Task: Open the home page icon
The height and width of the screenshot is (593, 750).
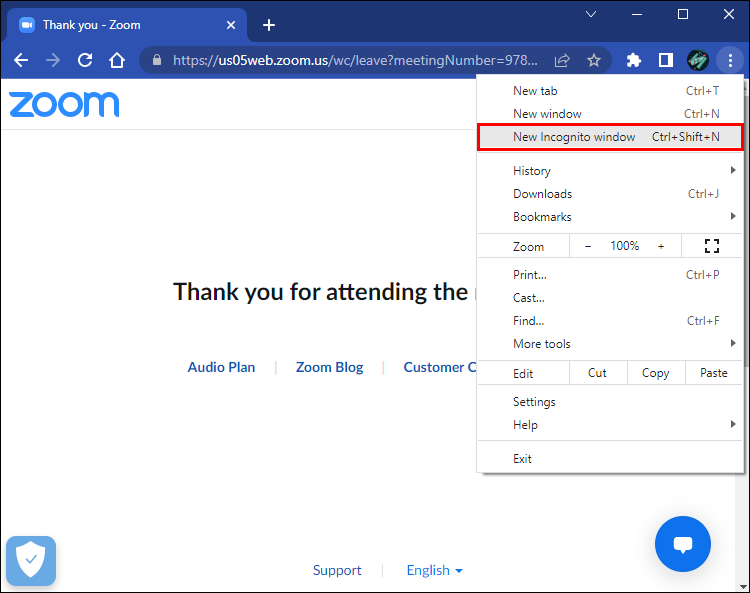Action: (x=117, y=60)
